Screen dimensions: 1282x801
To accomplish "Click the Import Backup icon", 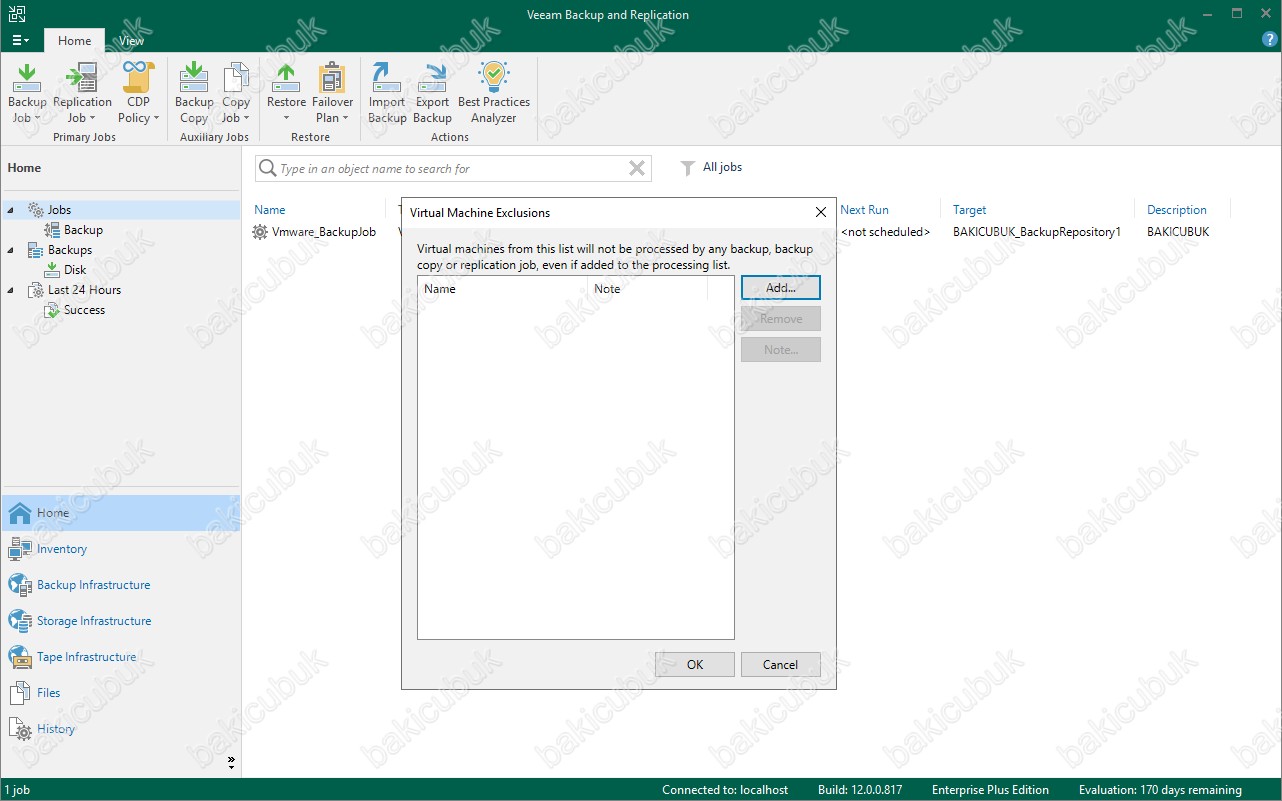I will [387, 76].
